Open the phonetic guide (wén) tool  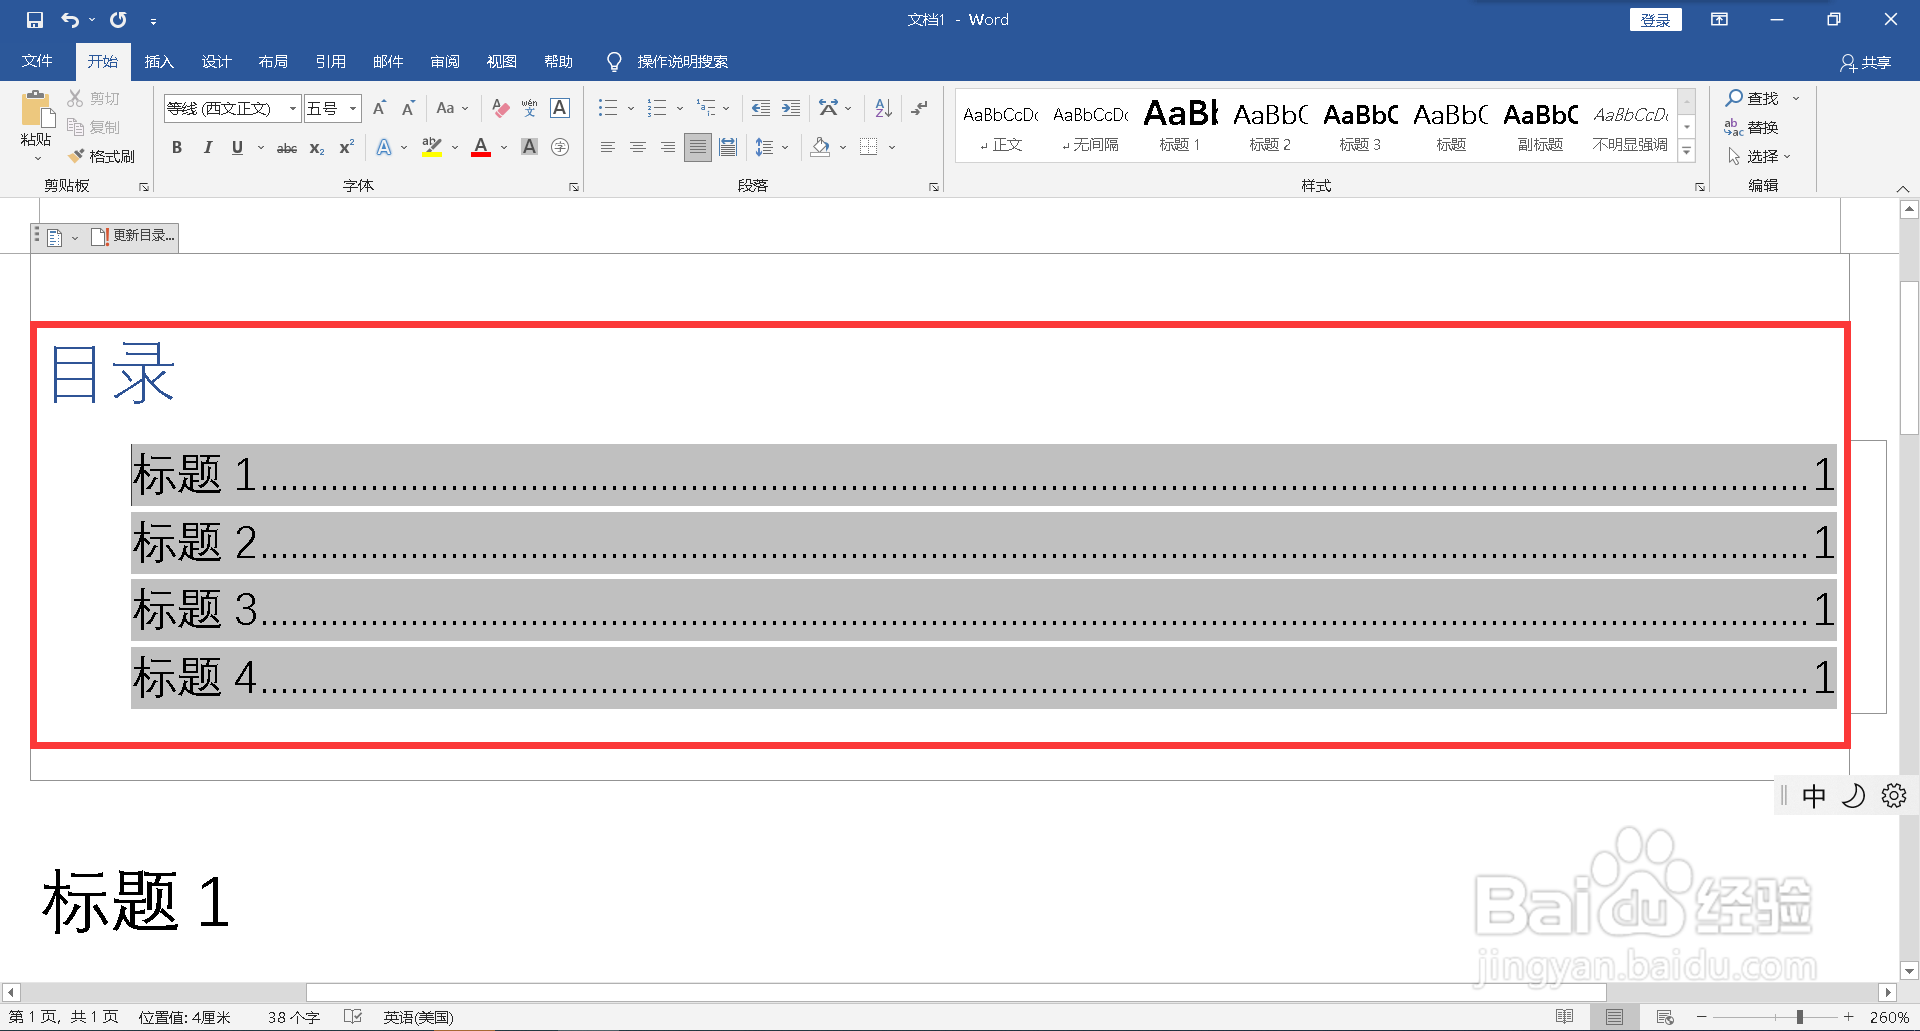pyautogui.click(x=530, y=108)
